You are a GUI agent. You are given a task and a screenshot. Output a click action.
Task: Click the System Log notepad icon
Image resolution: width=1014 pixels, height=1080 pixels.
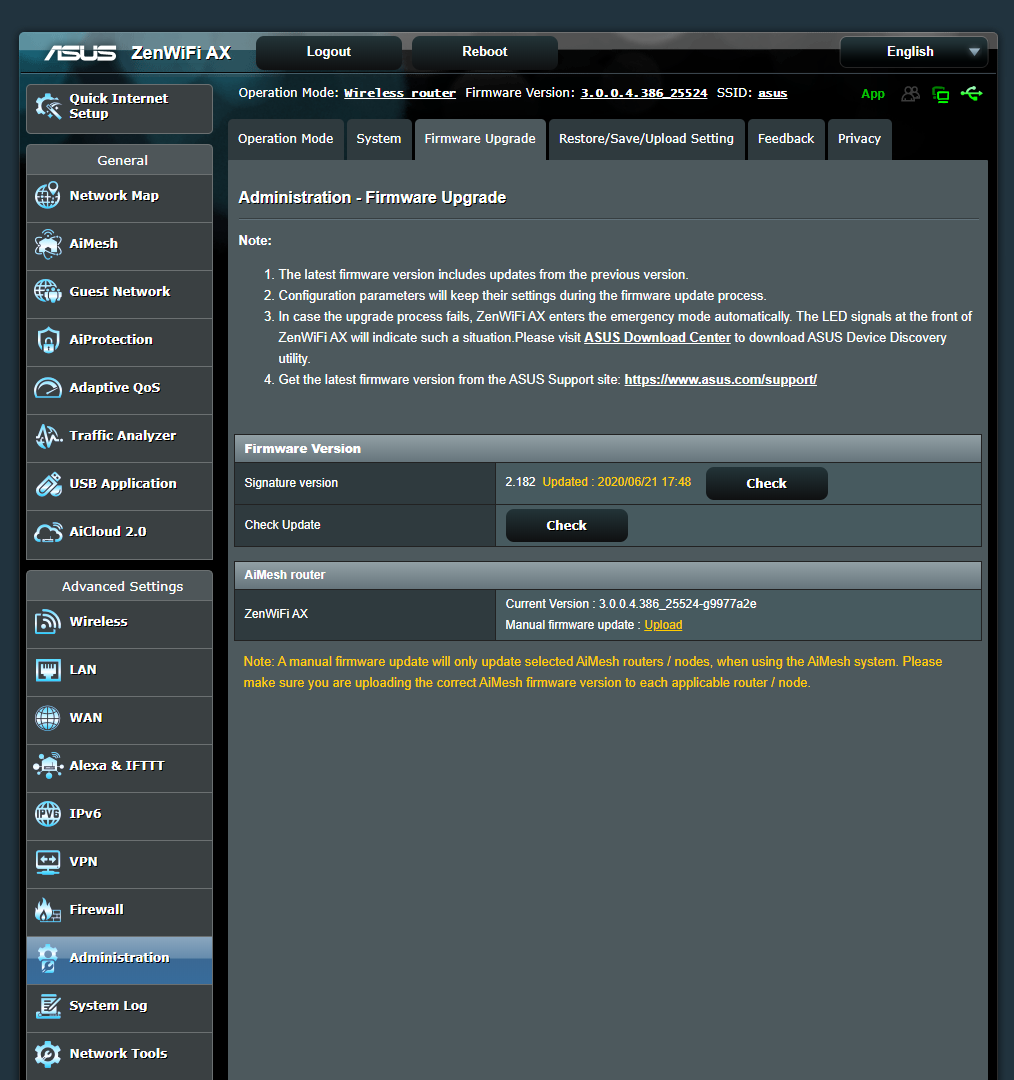[48, 1006]
